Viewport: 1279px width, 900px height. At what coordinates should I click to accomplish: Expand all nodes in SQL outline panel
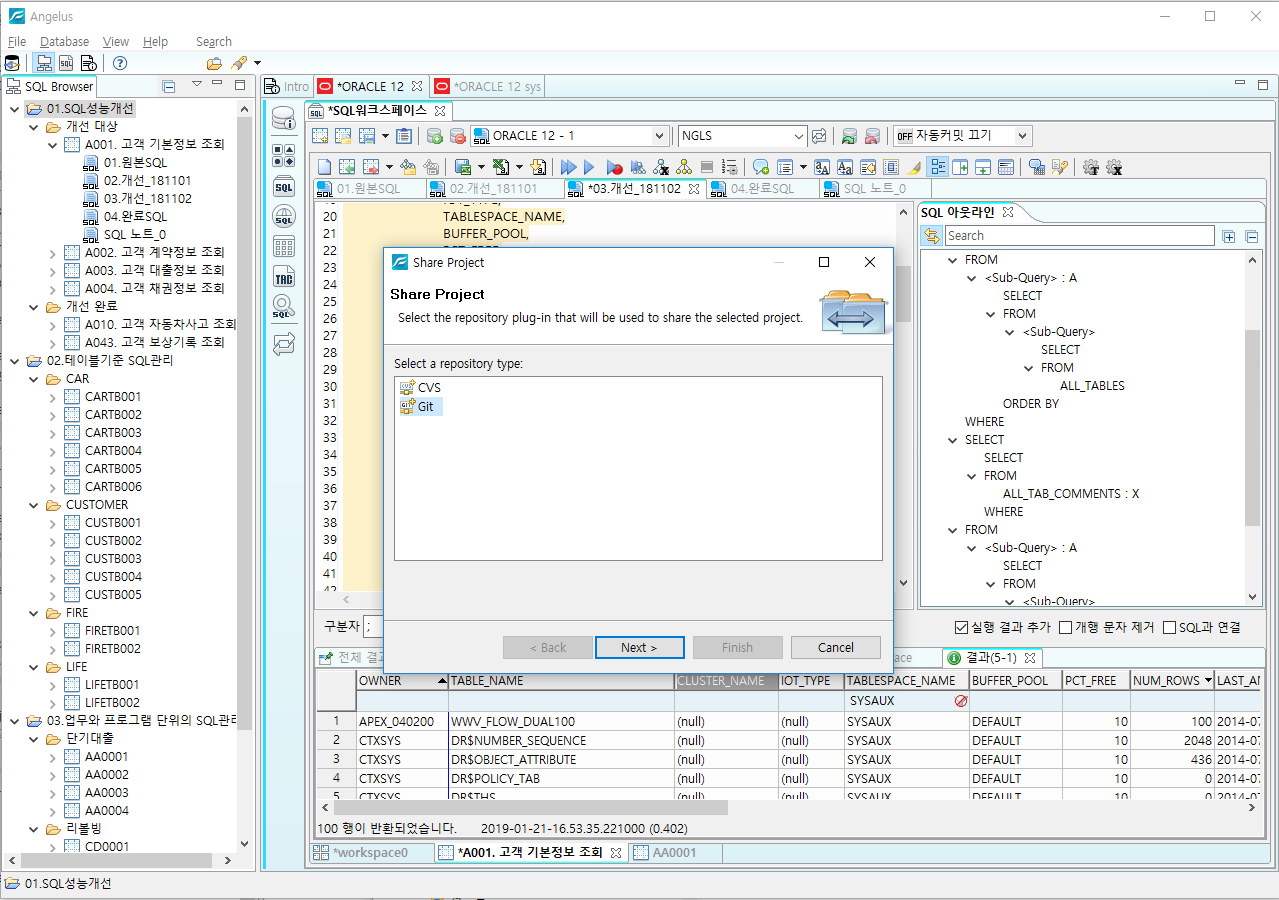tap(1229, 236)
